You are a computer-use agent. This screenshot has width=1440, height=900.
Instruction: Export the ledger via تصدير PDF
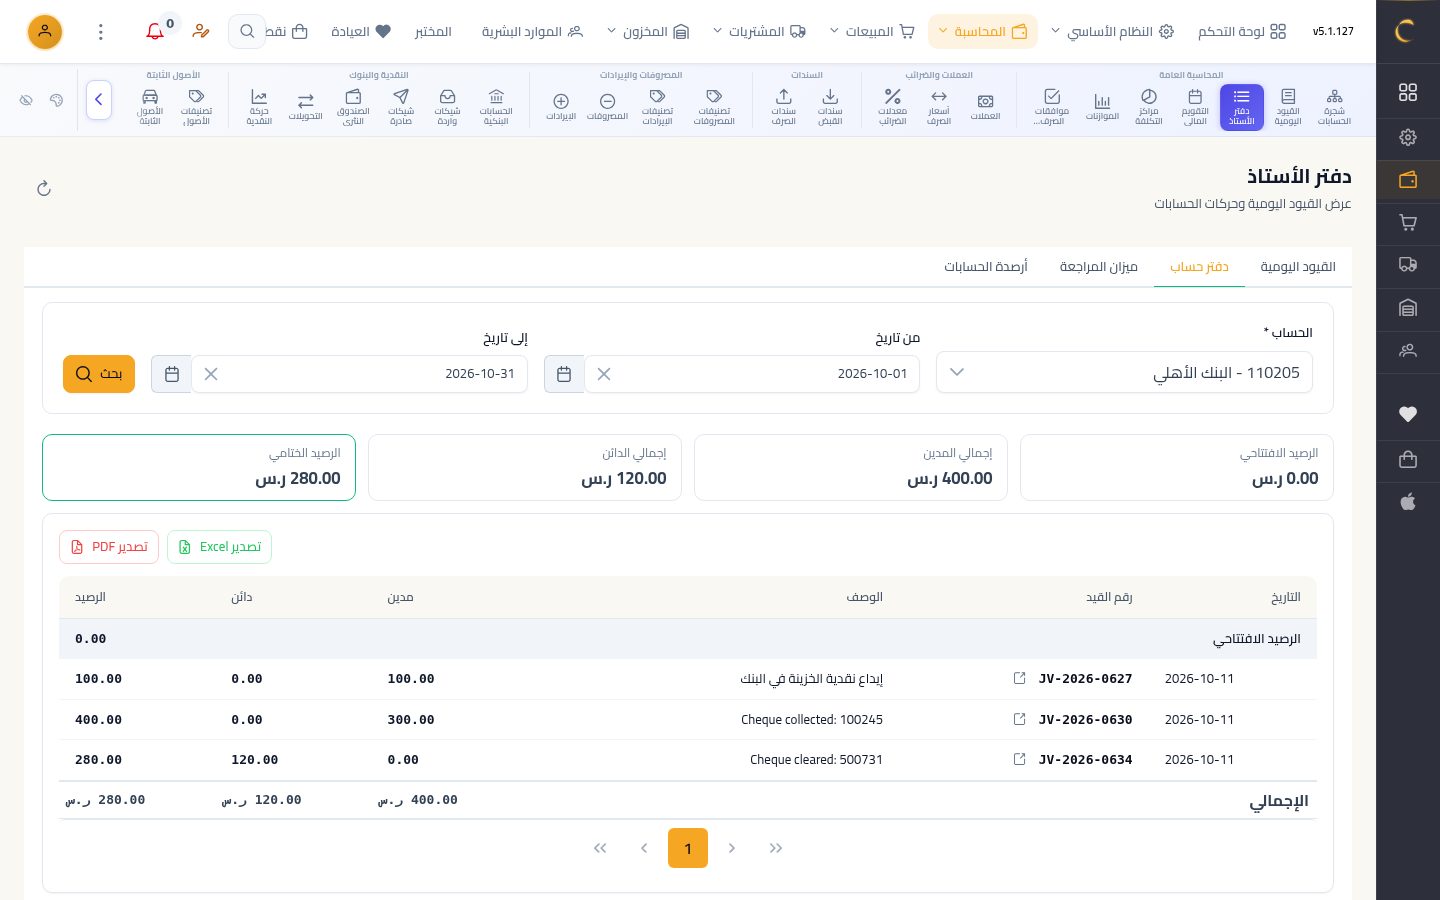[109, 547]
